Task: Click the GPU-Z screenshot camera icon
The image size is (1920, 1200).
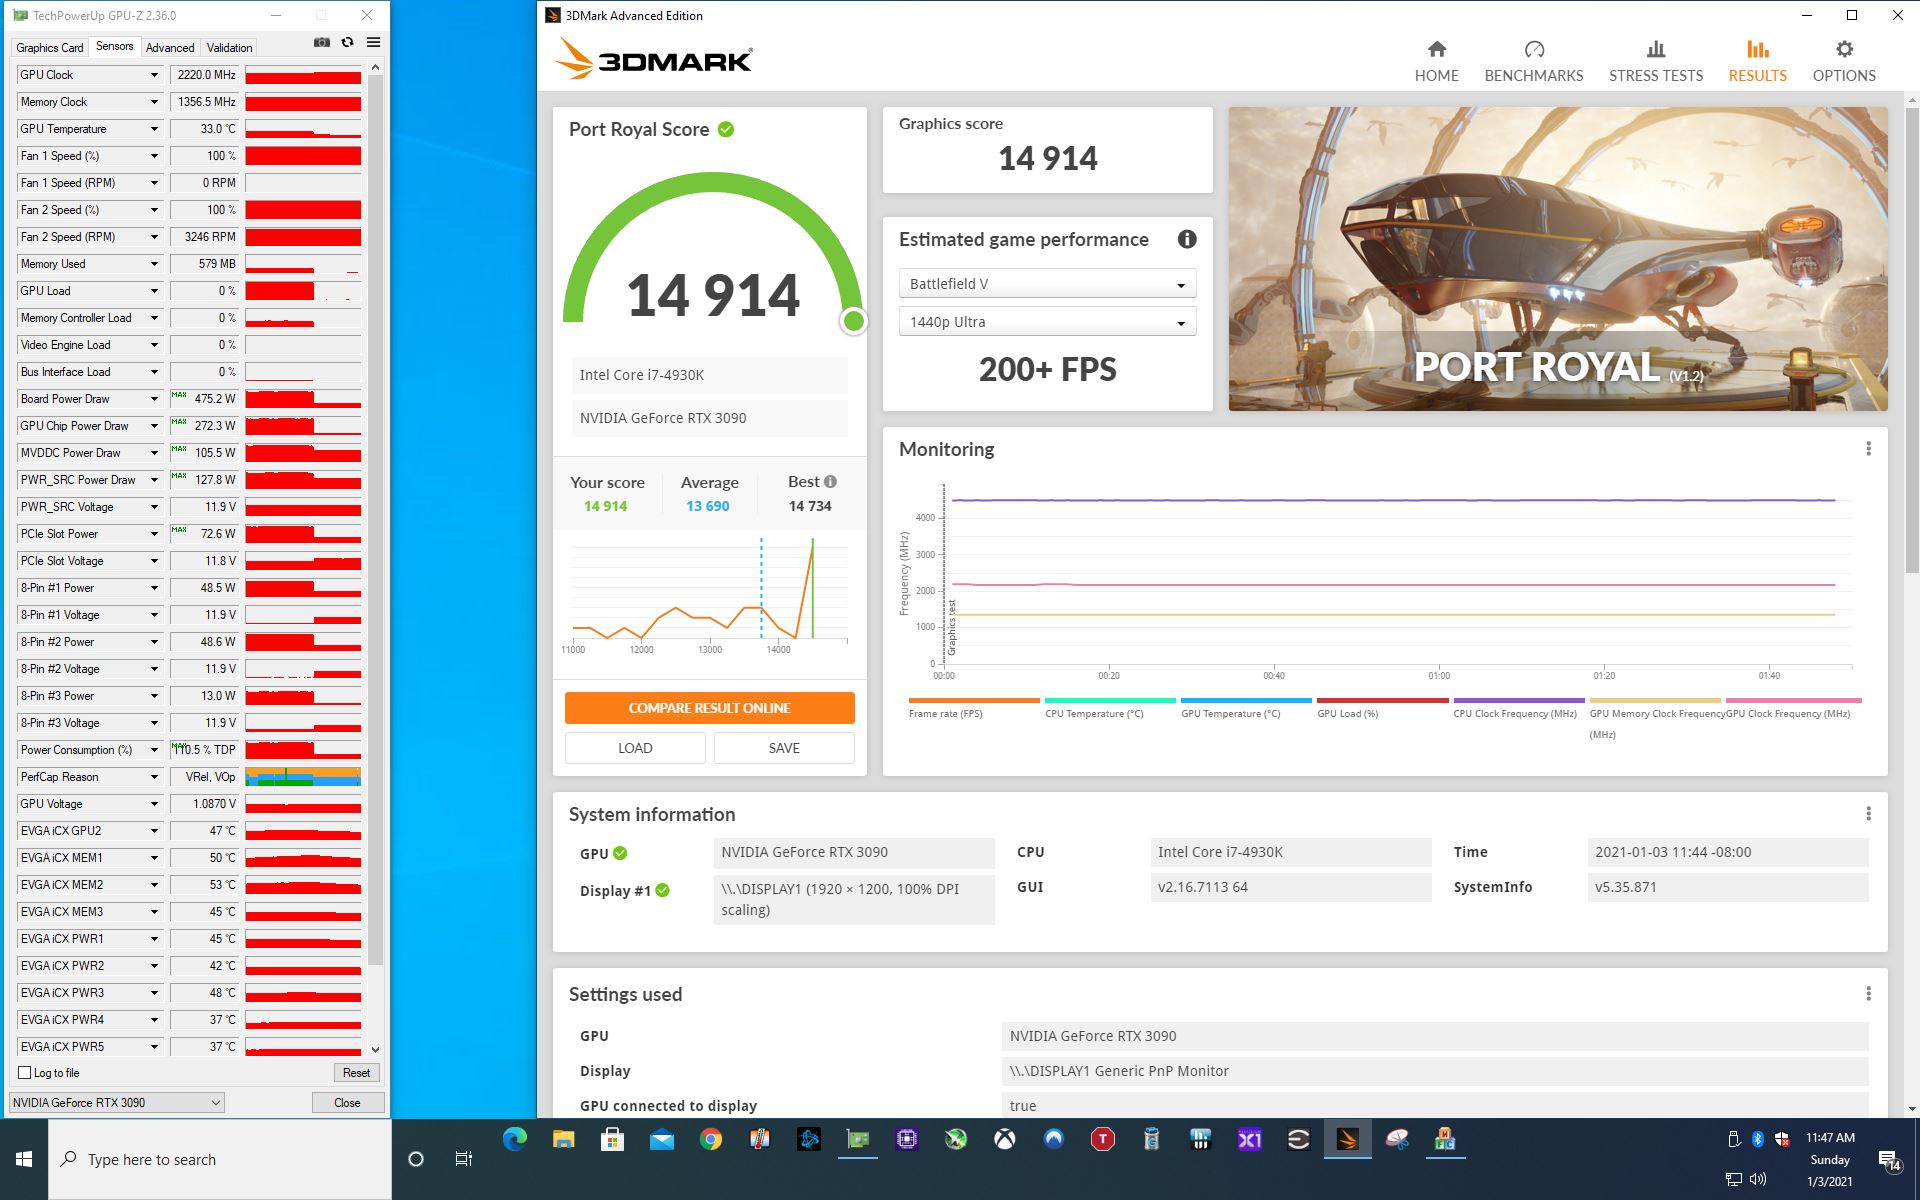Action: 321,43
